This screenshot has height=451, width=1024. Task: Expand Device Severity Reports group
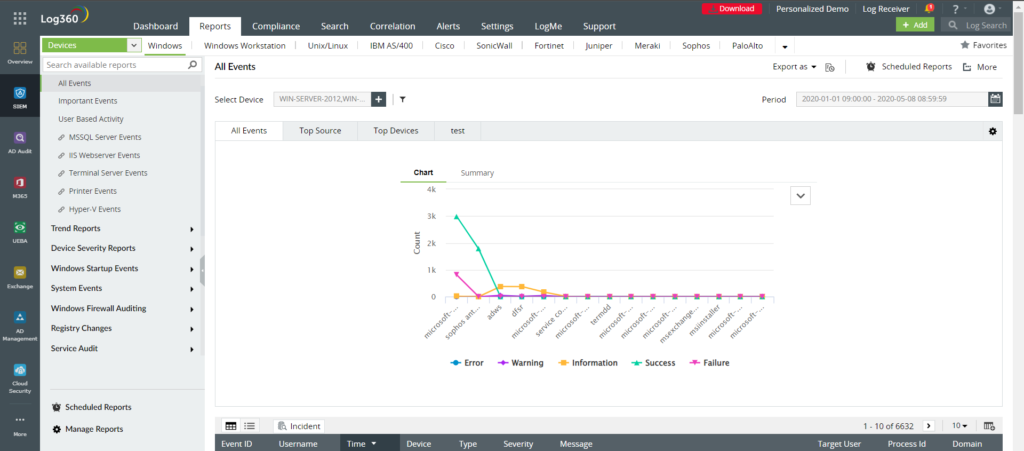point(122,249)
